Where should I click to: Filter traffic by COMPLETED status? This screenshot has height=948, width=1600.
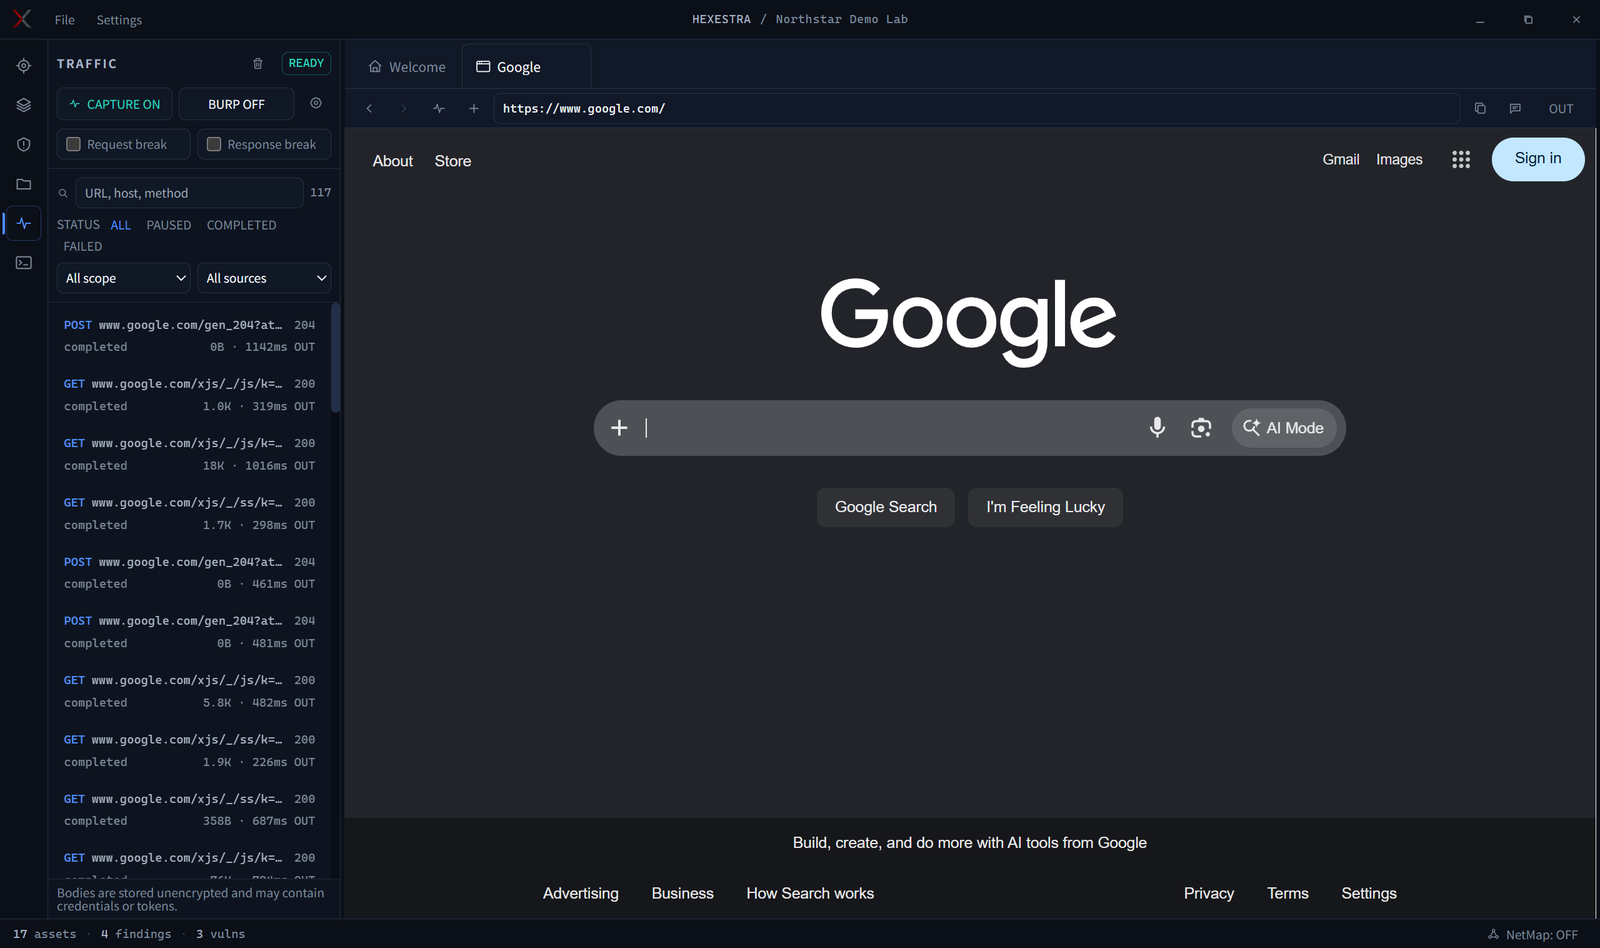242,225
